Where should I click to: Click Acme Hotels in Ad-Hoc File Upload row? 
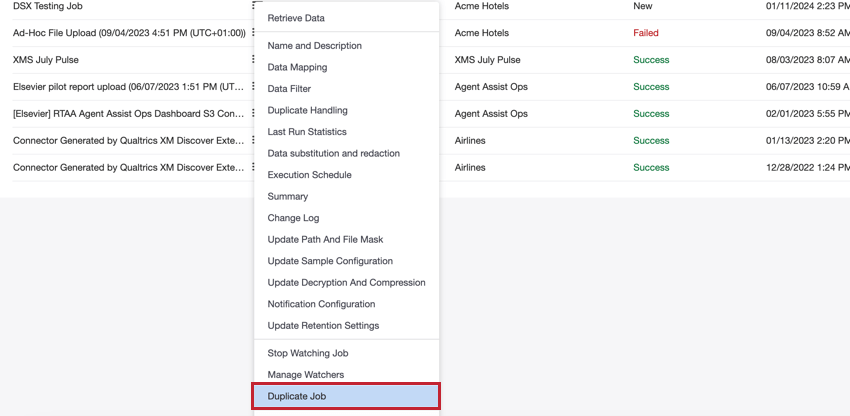point(482,33)
